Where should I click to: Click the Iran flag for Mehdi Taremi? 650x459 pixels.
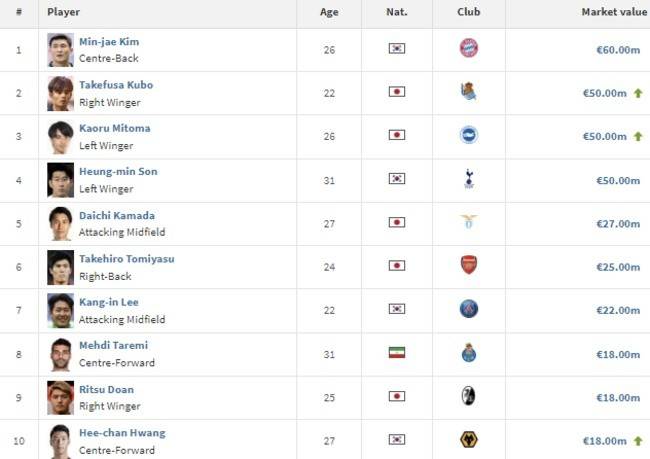(397, 352)
